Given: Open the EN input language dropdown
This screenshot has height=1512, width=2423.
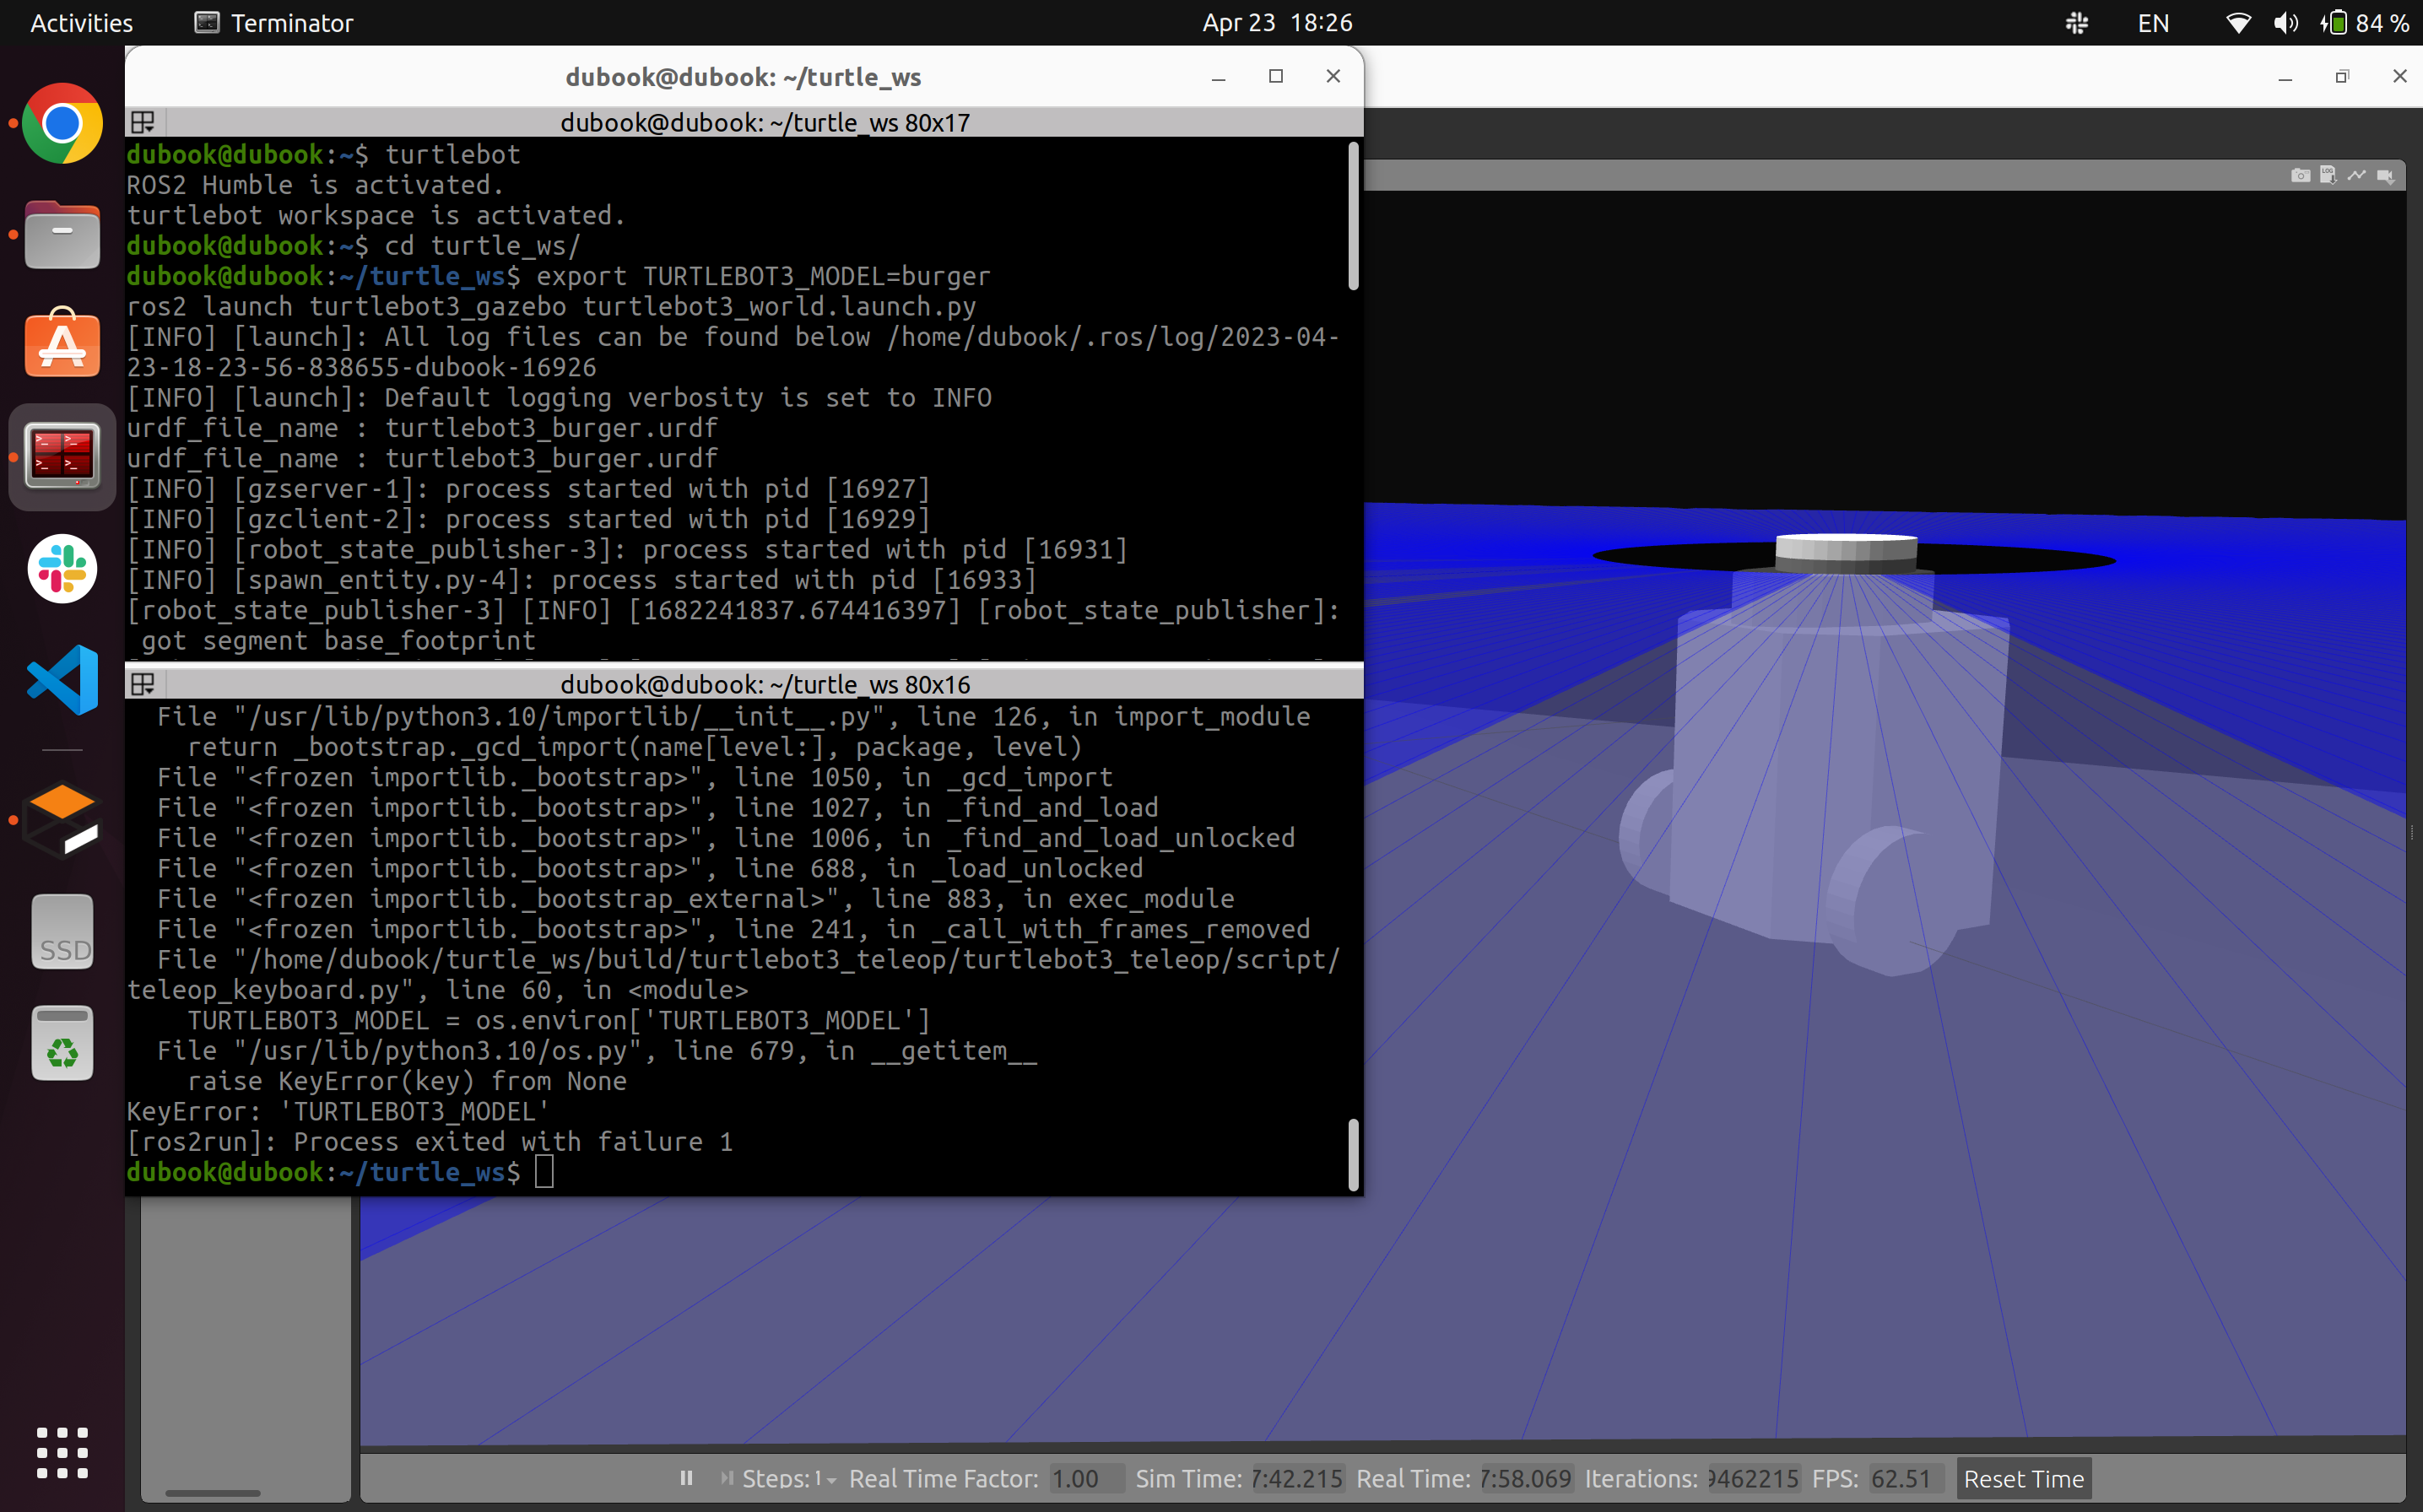Looking at the screenshot, I should 2153,22.
